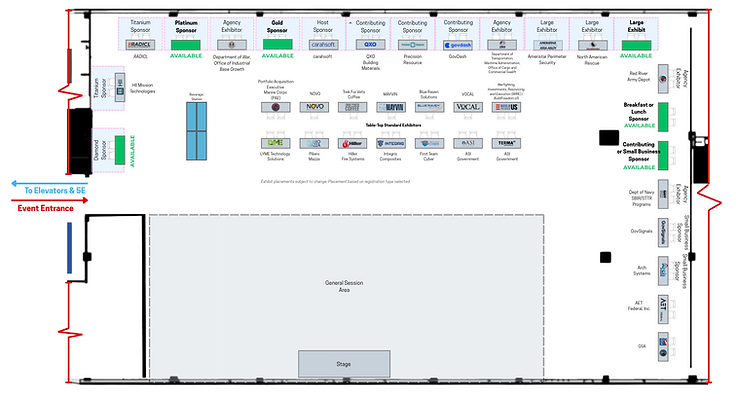Click the GovSignals booth logo
This screenshot has width=738, height=394.
663,233
